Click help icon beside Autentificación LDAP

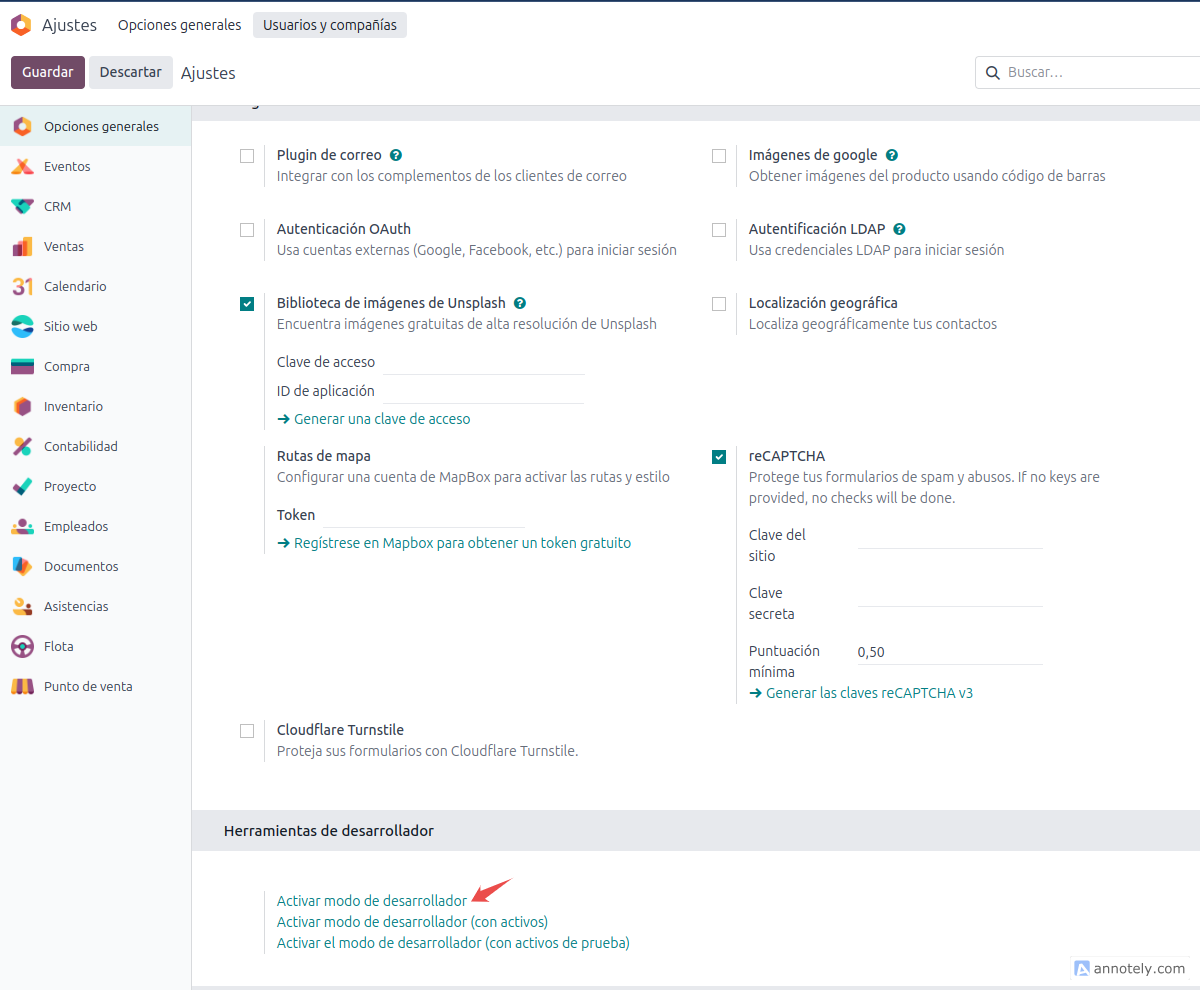click(899, 229)
